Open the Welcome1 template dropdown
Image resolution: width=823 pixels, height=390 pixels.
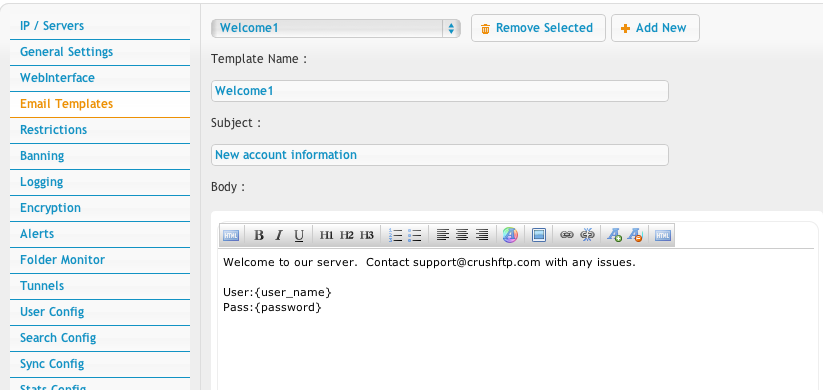coord(336,28)
